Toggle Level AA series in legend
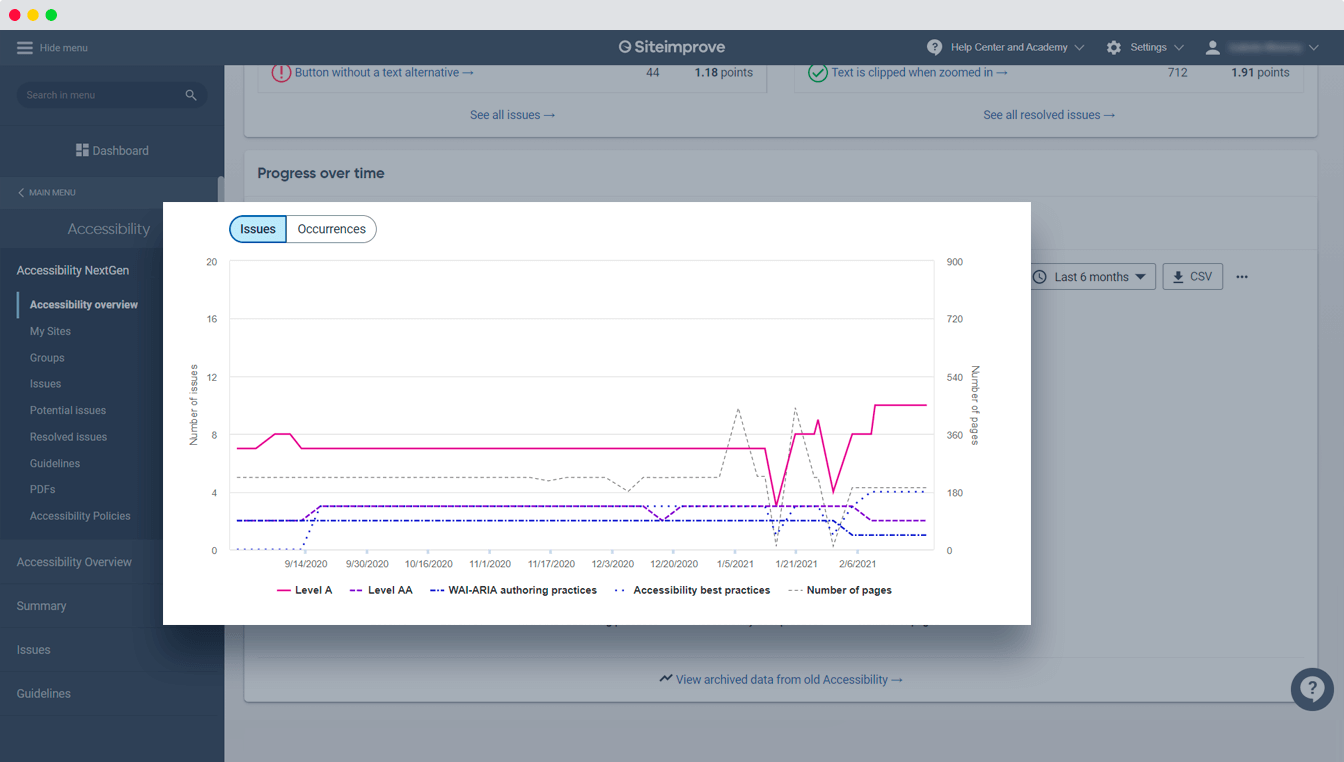 (380, 590)
